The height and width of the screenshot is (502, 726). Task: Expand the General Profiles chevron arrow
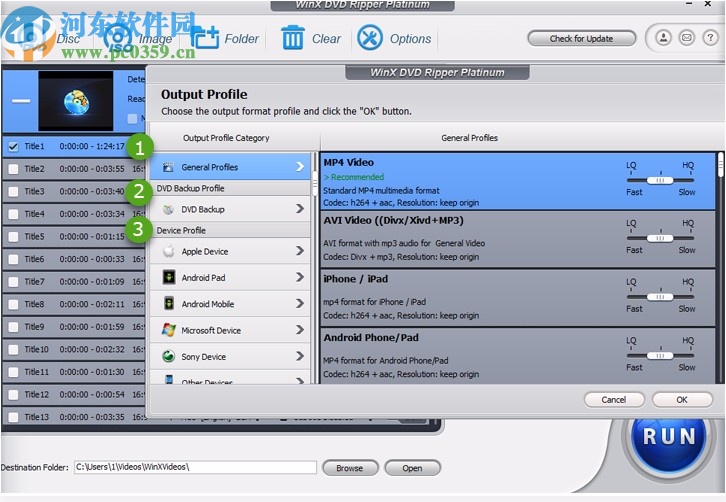click(300, 167)
